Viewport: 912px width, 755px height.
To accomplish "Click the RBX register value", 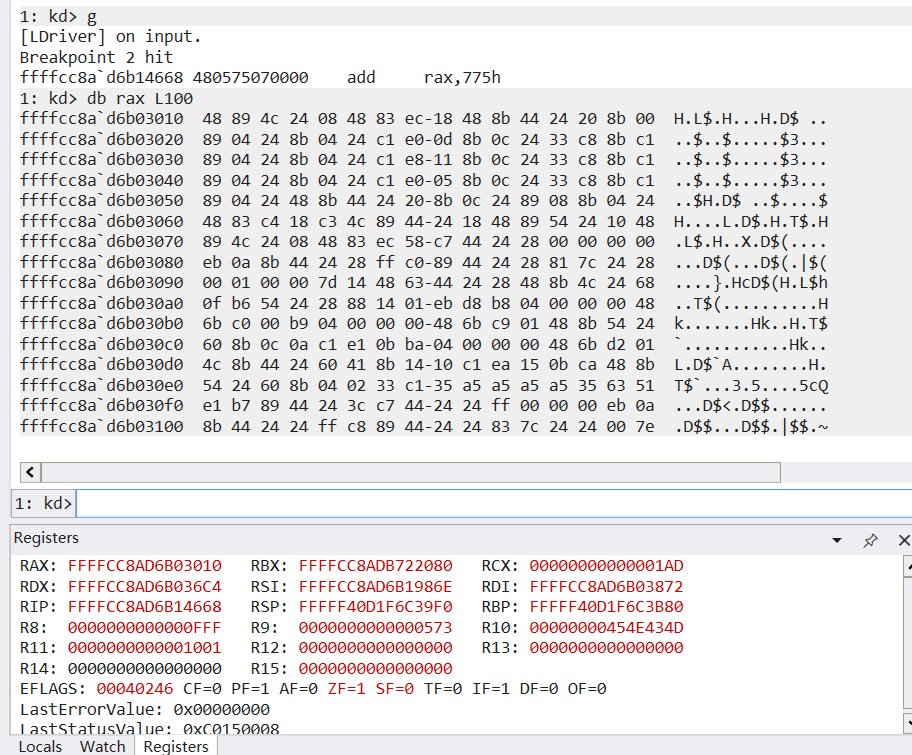I will [375, 566].
